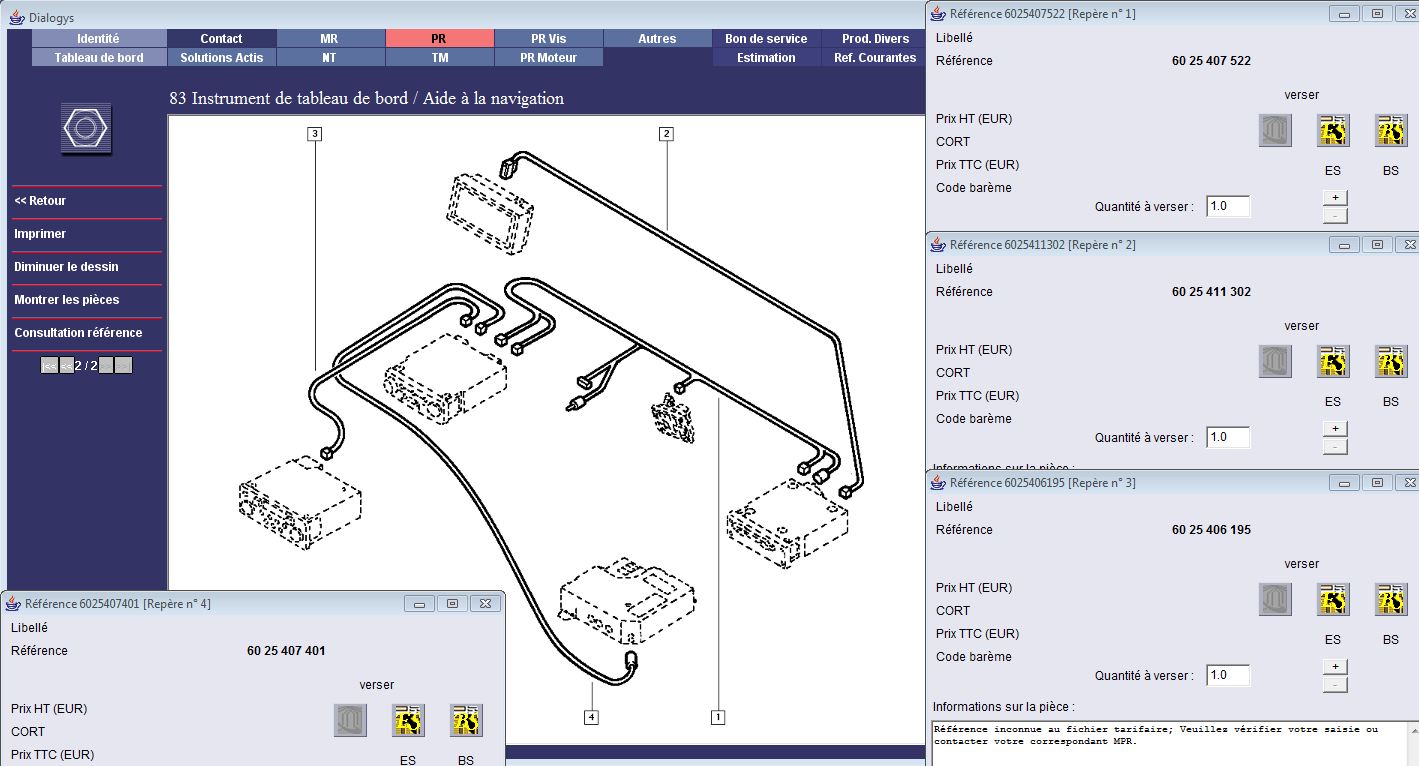Open the Contact tab
The width and height of the screenshot is (1419, 766).
click(221, 38)
